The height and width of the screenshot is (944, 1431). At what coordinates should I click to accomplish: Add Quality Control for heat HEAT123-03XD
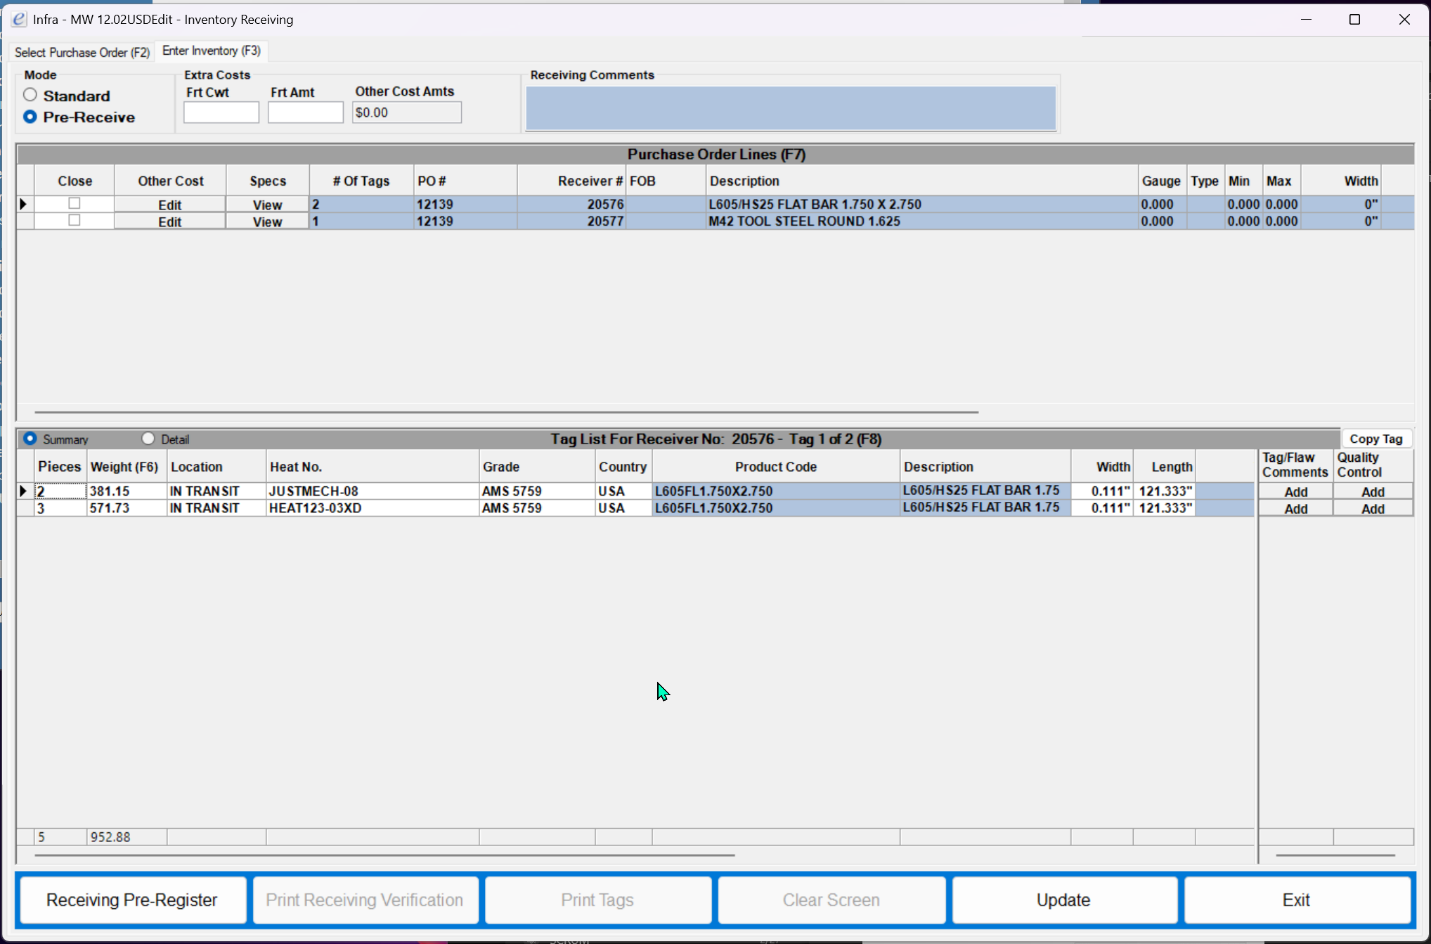tap(1372, 508)
